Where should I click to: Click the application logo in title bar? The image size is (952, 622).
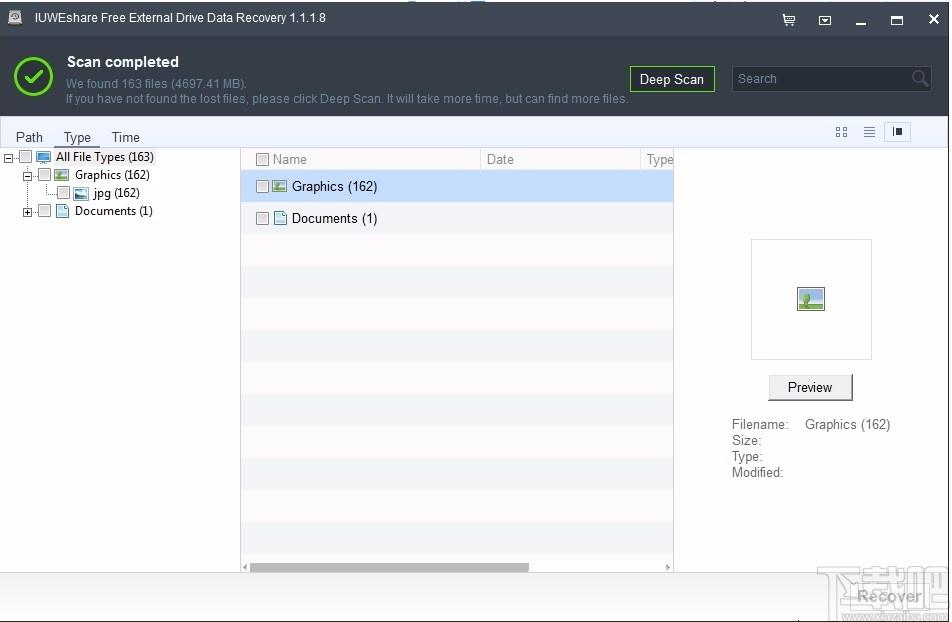(15, 18)
